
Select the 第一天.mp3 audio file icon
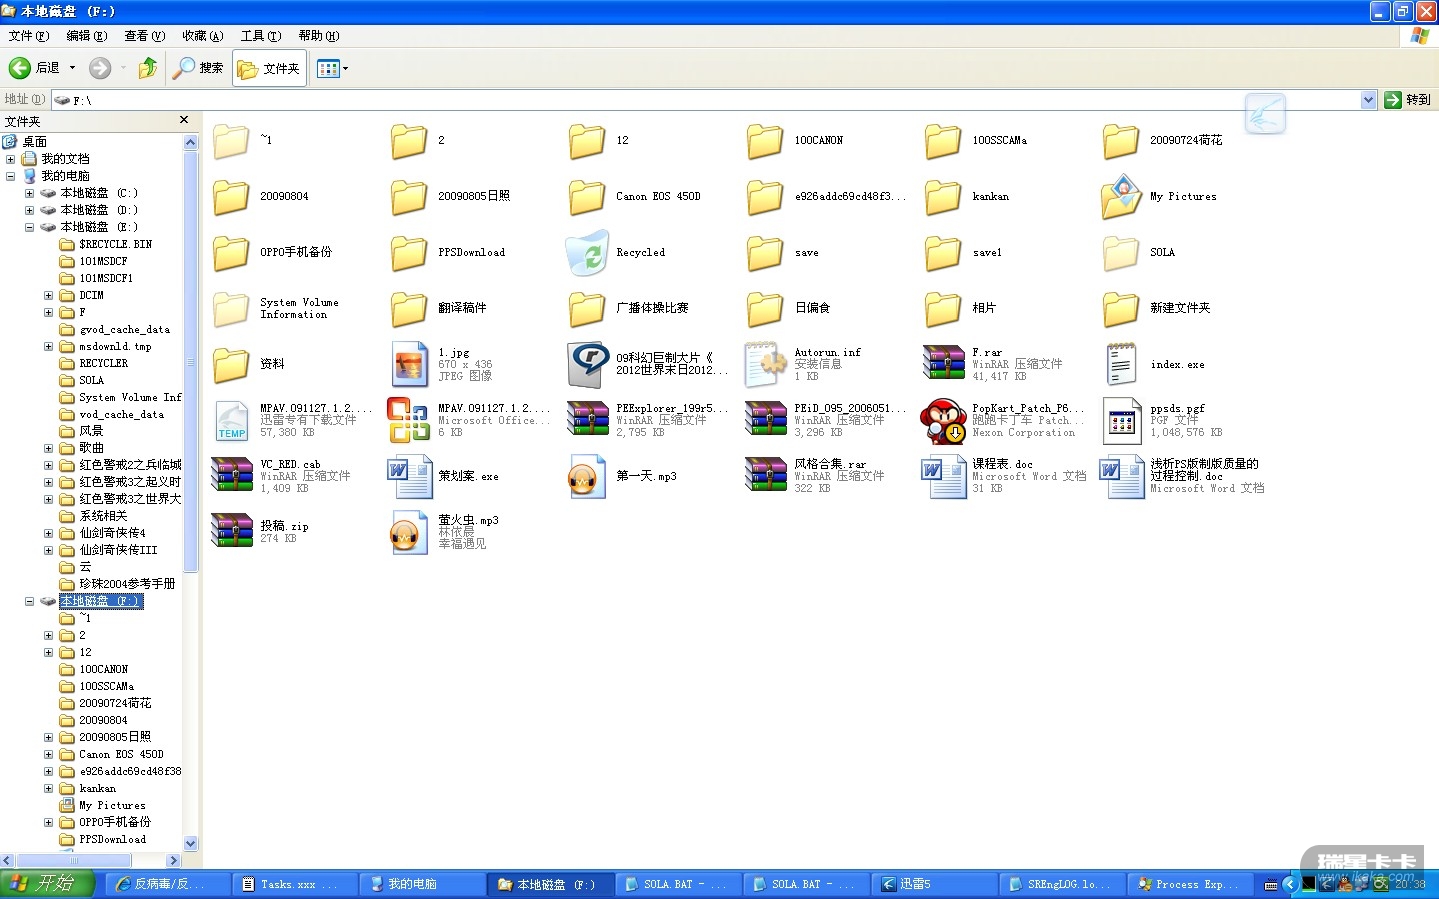point(587,476)
